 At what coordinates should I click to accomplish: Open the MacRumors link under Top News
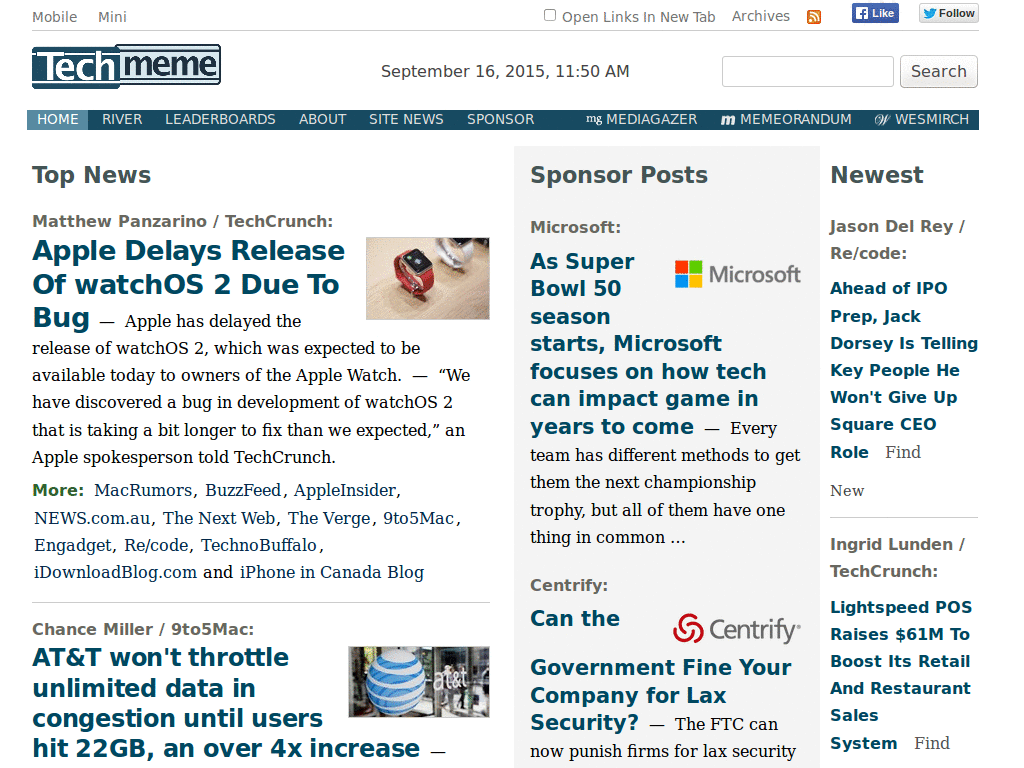[x=136, y=490]
